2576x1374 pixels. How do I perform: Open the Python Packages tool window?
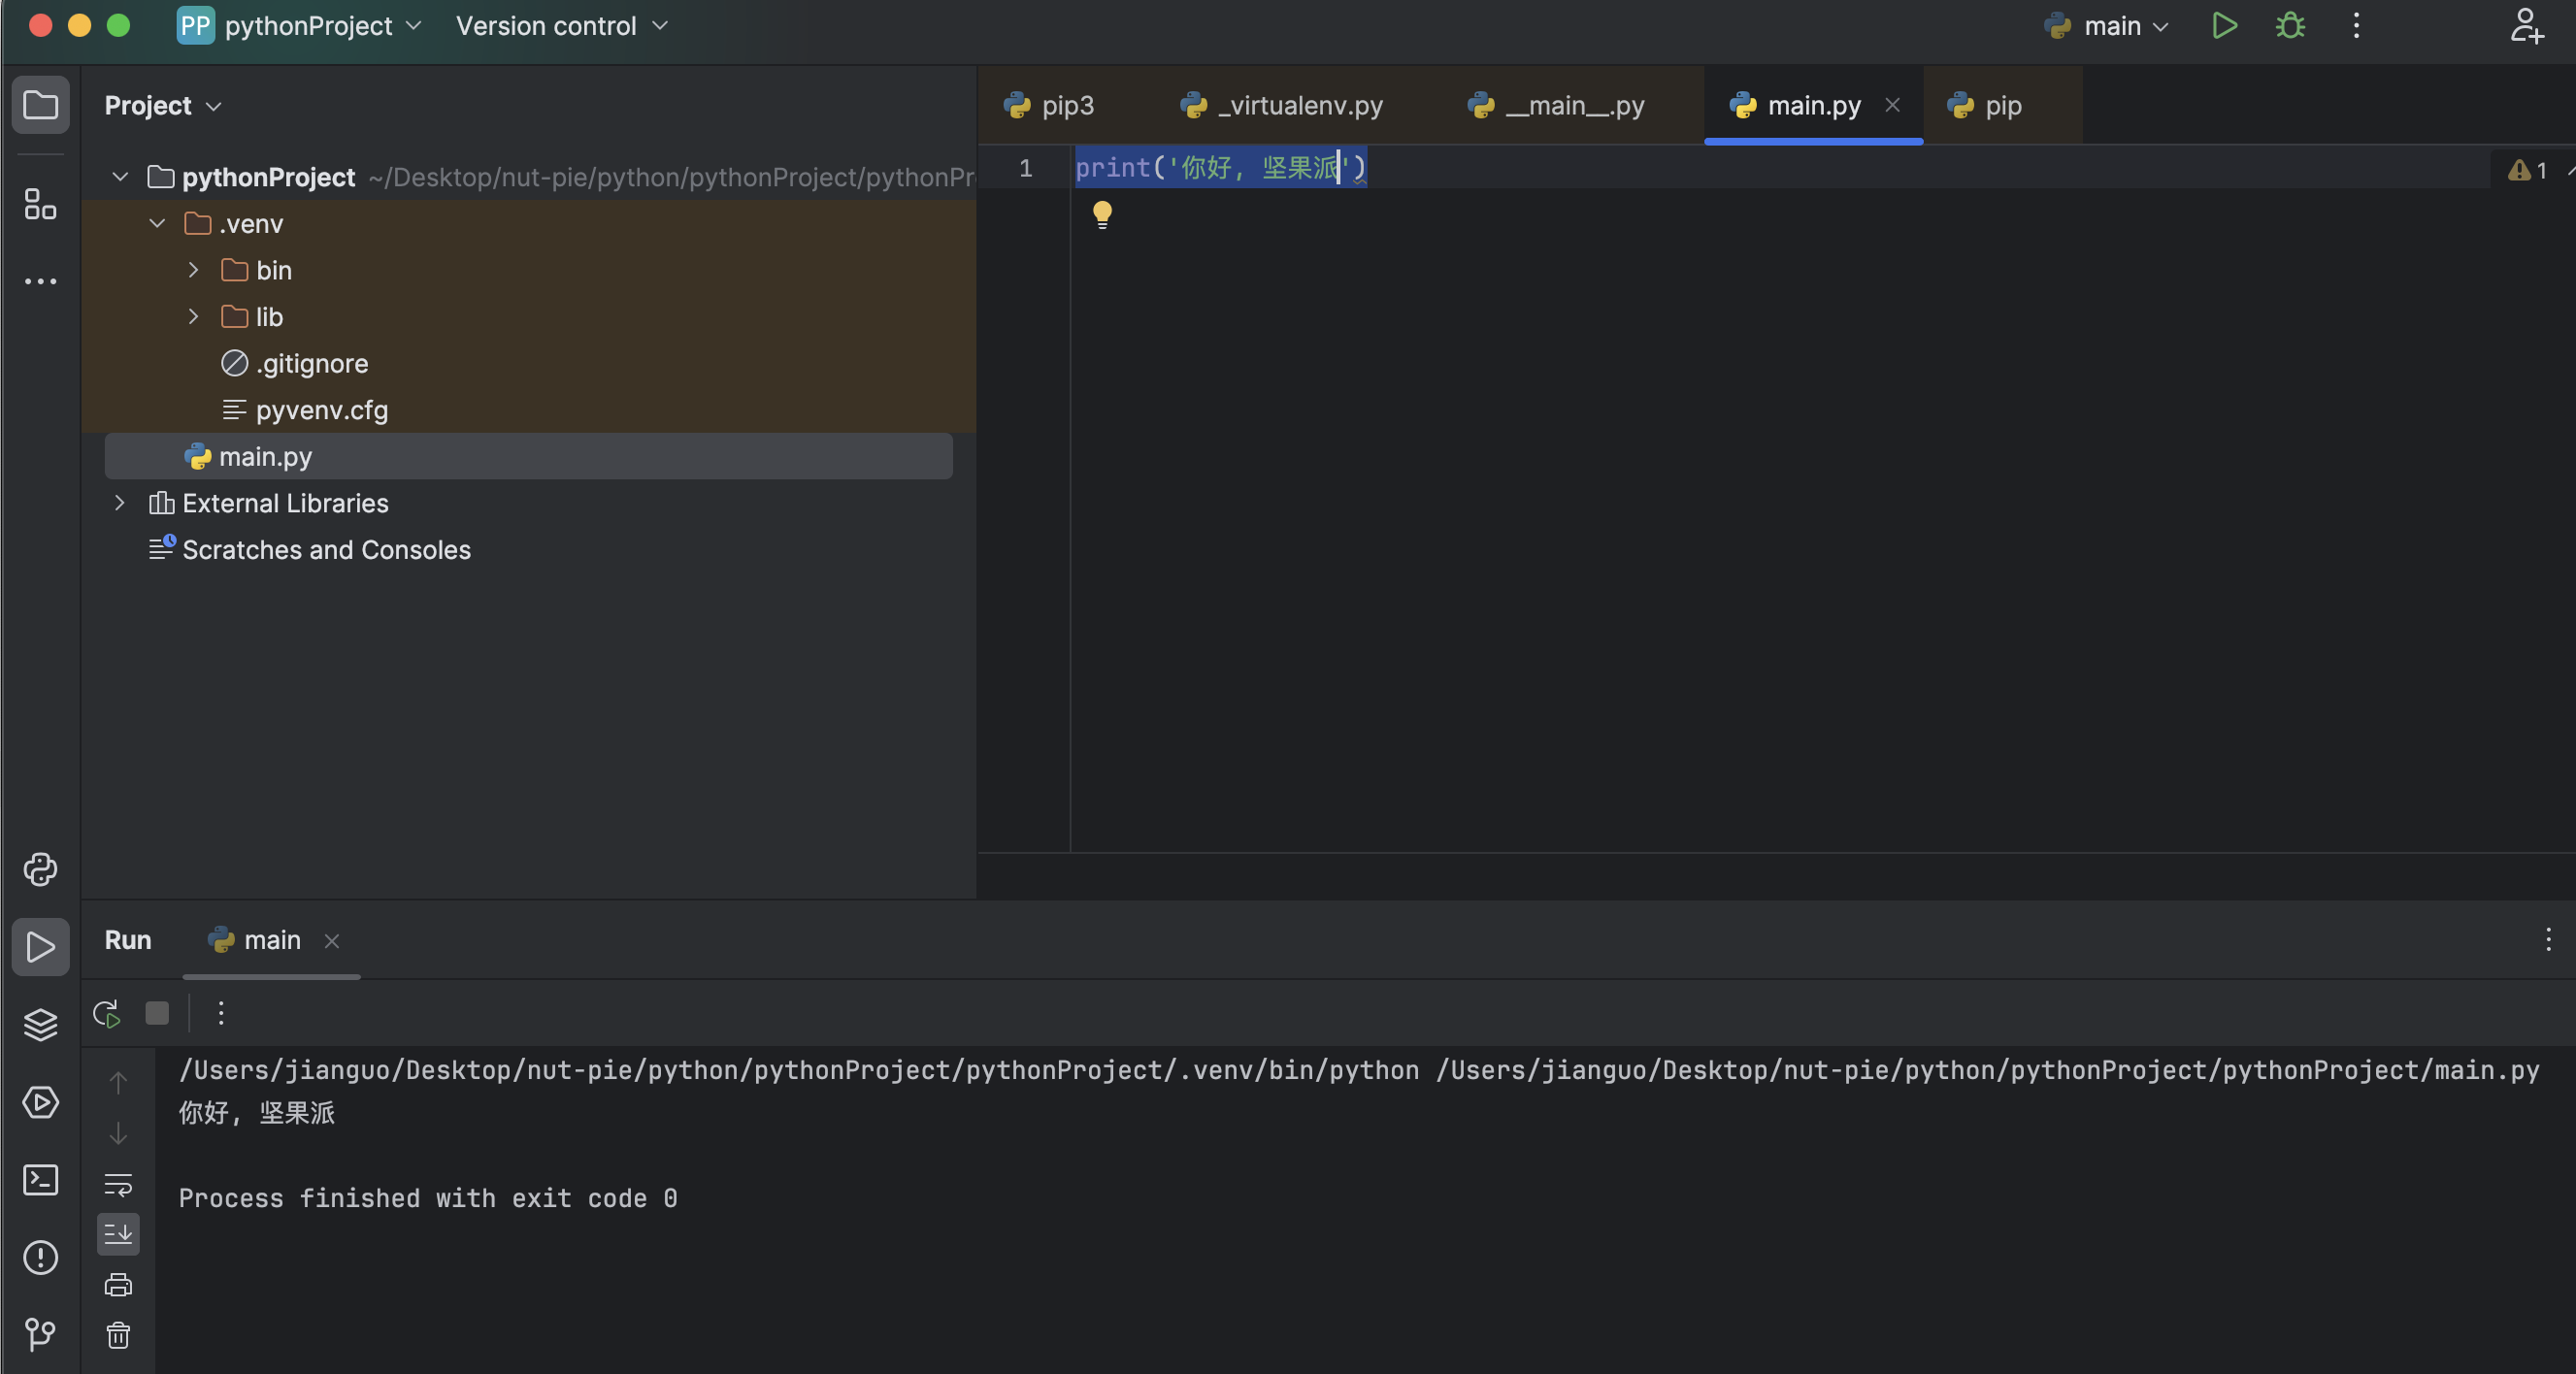[x=40, y=1024]
